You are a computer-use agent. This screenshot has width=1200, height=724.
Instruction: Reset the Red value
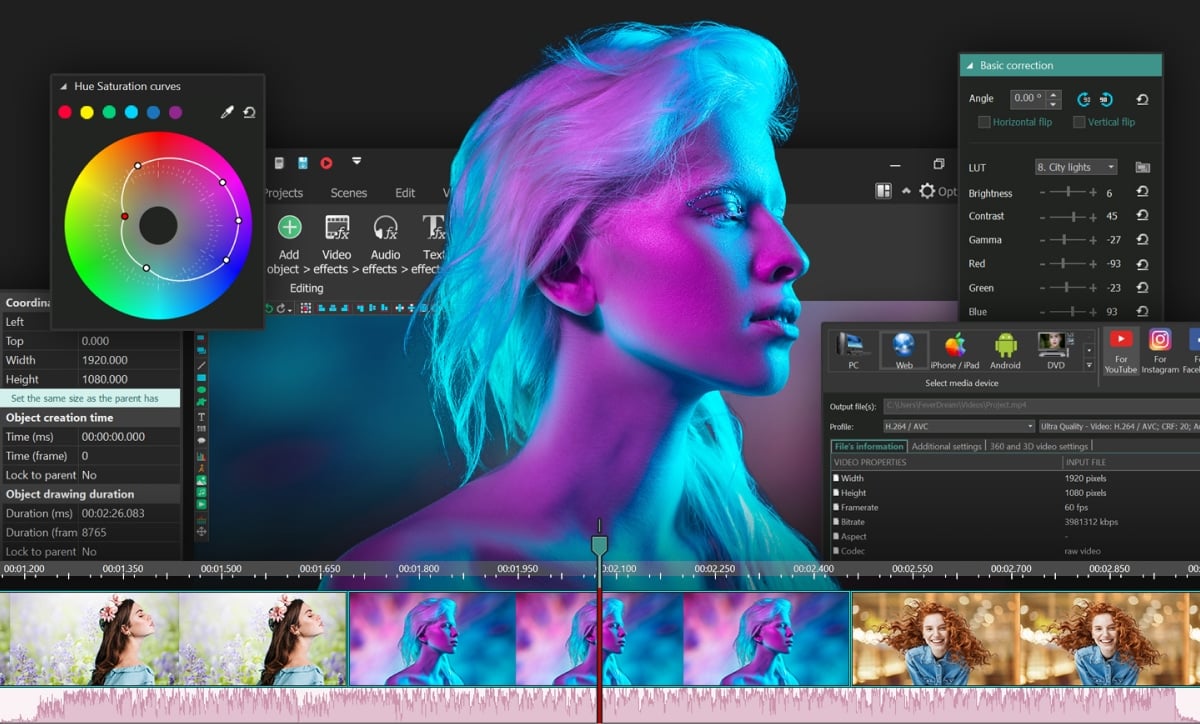pos(1142,264)
